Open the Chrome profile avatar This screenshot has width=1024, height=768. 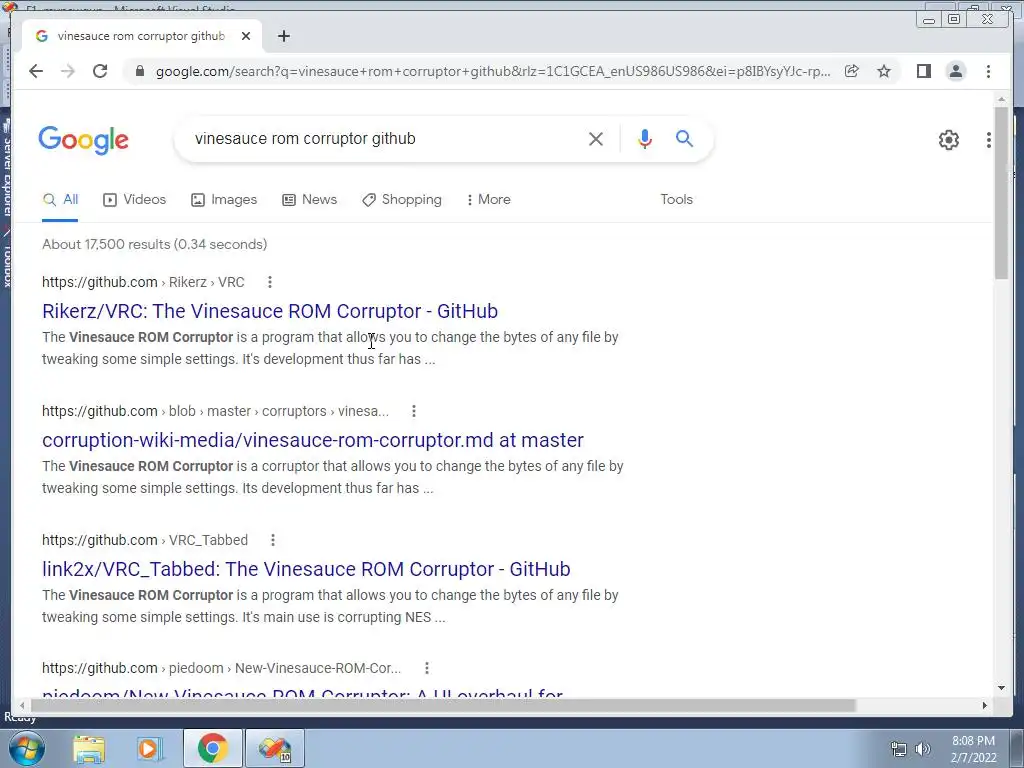955,71
